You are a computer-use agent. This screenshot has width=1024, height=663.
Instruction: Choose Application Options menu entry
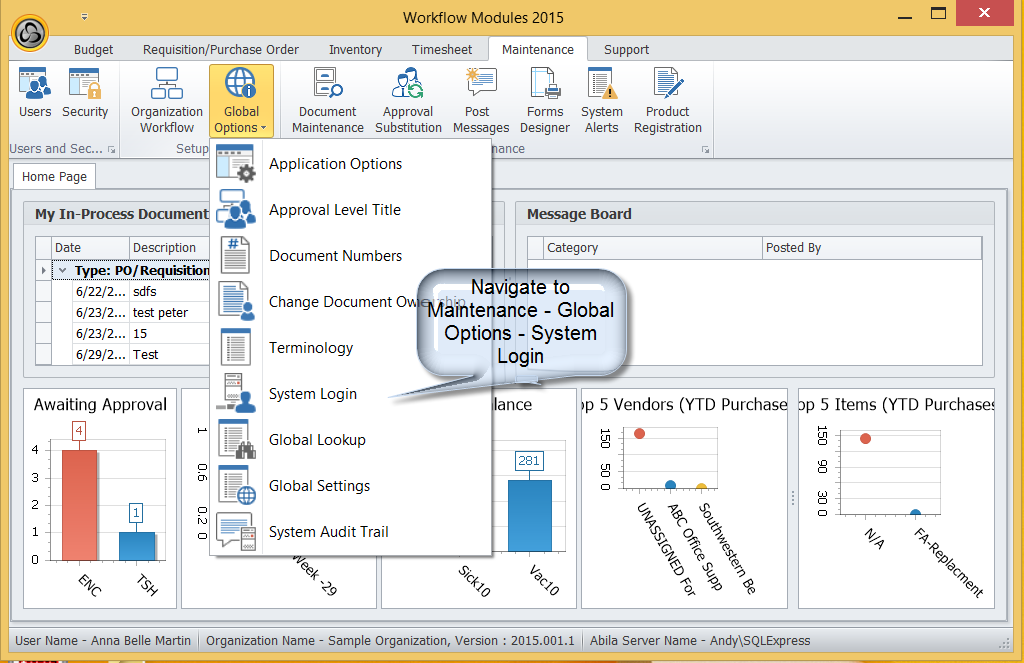coord(335,164)
